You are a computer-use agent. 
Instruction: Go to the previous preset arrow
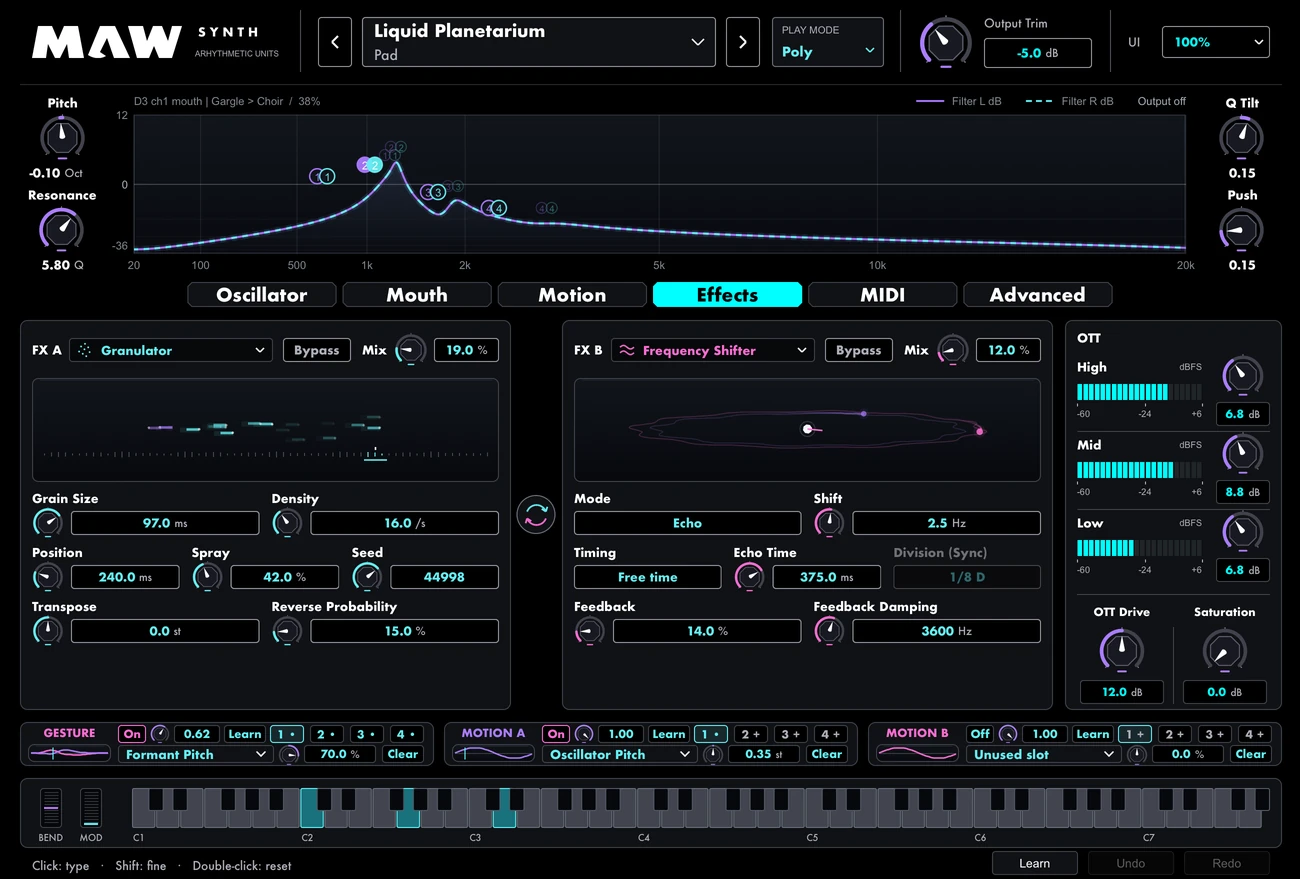click(x=335, y=42)
